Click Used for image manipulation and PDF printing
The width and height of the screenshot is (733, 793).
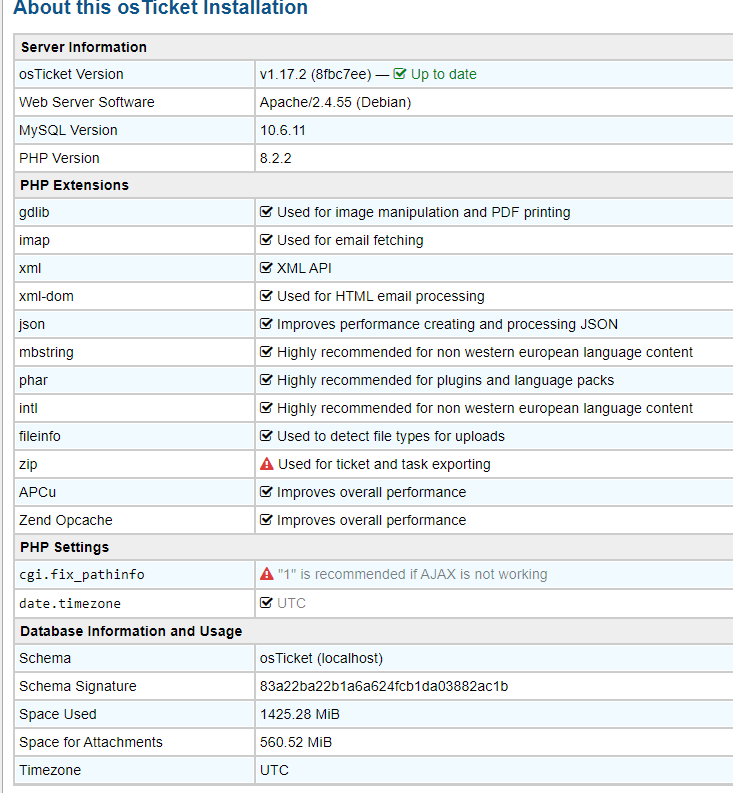pyautogui.click(x=424, y=212)
